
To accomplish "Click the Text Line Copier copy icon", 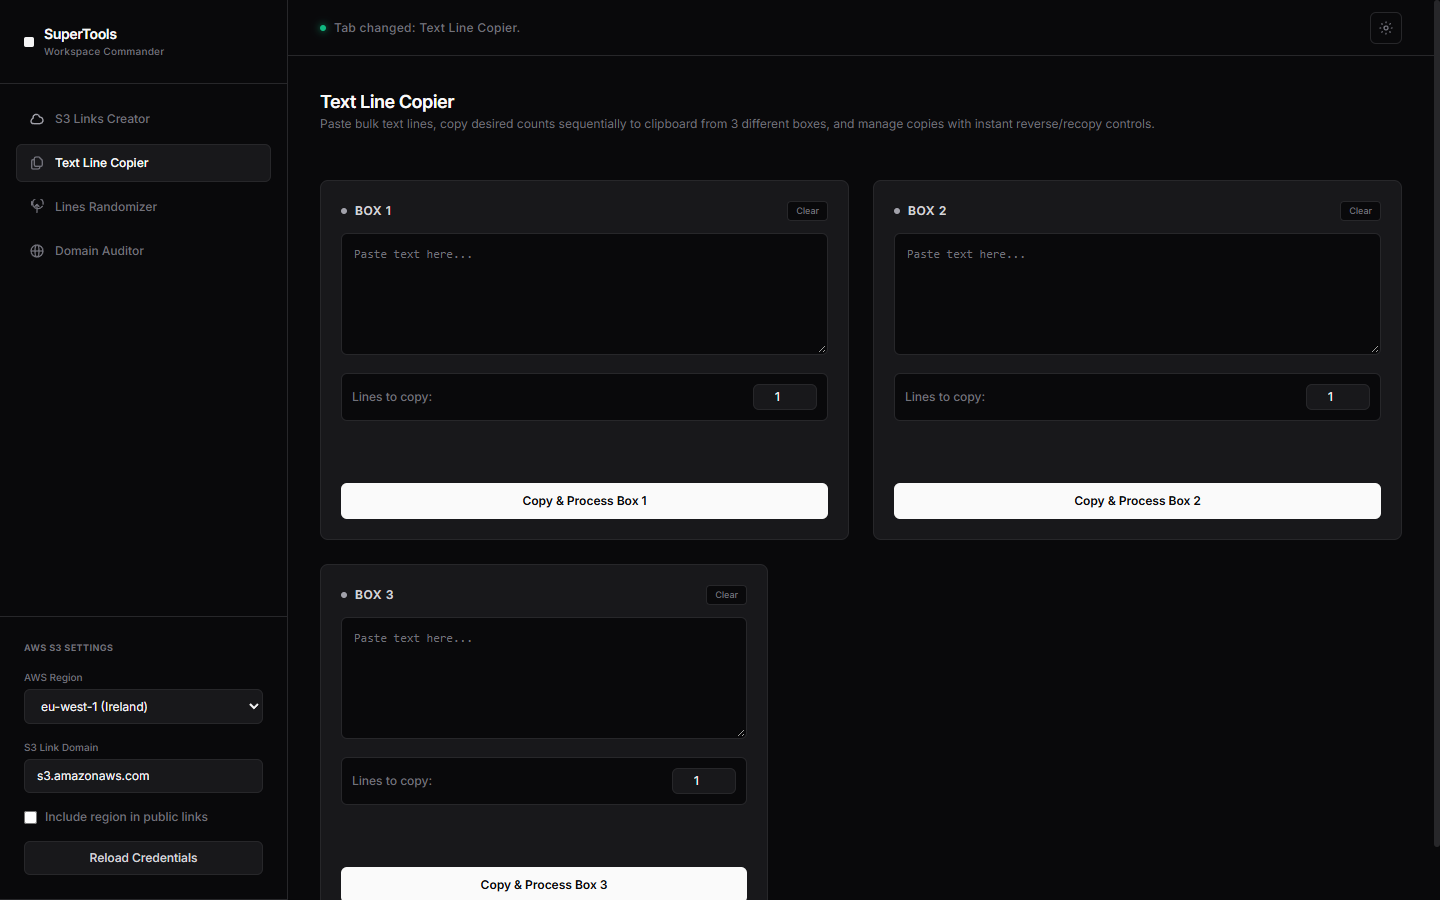I will (37, 163).
